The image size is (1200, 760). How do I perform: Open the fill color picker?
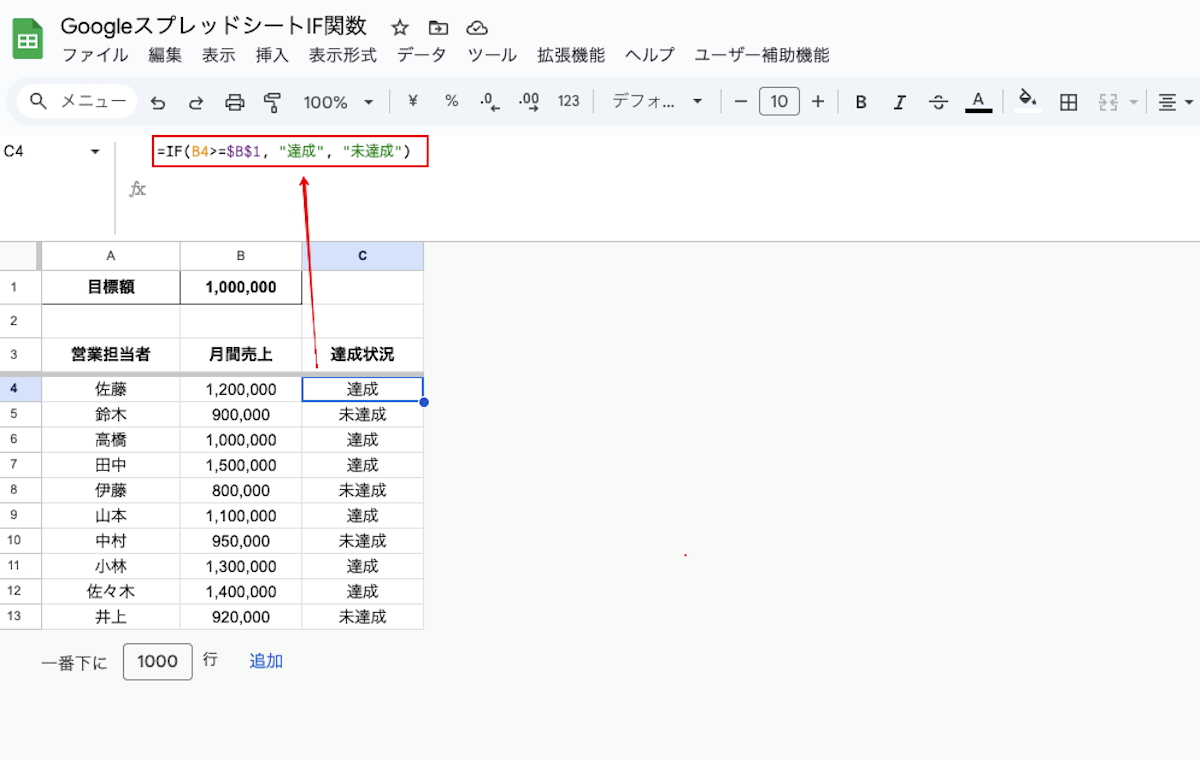(1028, 100)
